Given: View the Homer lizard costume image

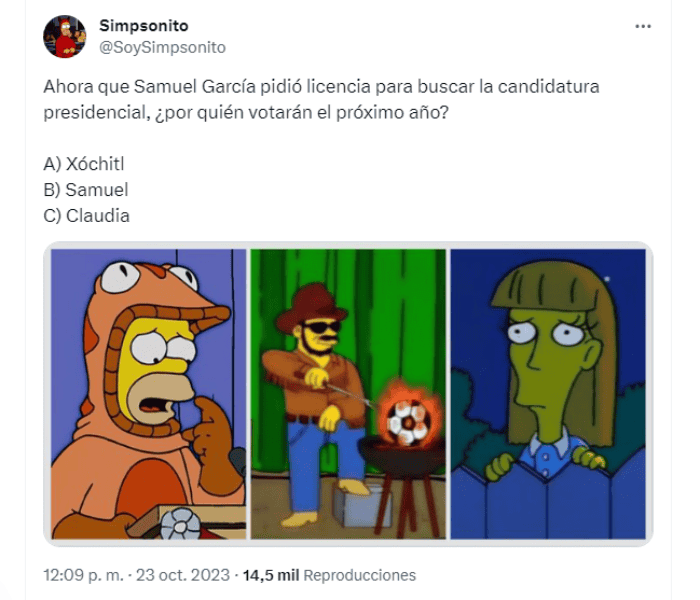Looking at the screenshot, I should 149,394.
